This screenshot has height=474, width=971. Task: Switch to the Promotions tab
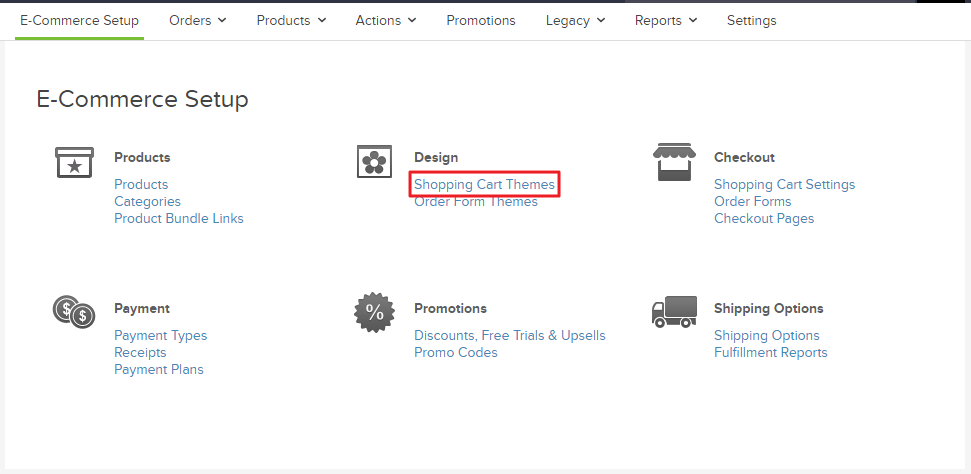click(481, 20)
